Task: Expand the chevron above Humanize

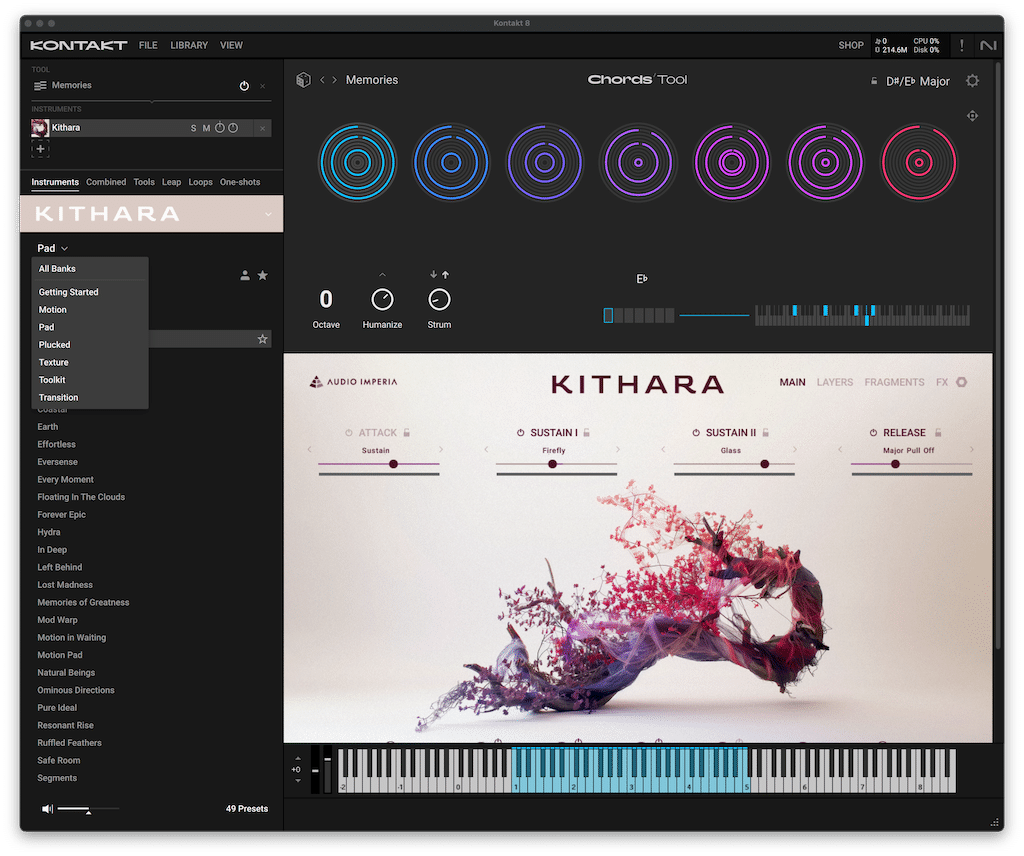Action: click(382, 275)
